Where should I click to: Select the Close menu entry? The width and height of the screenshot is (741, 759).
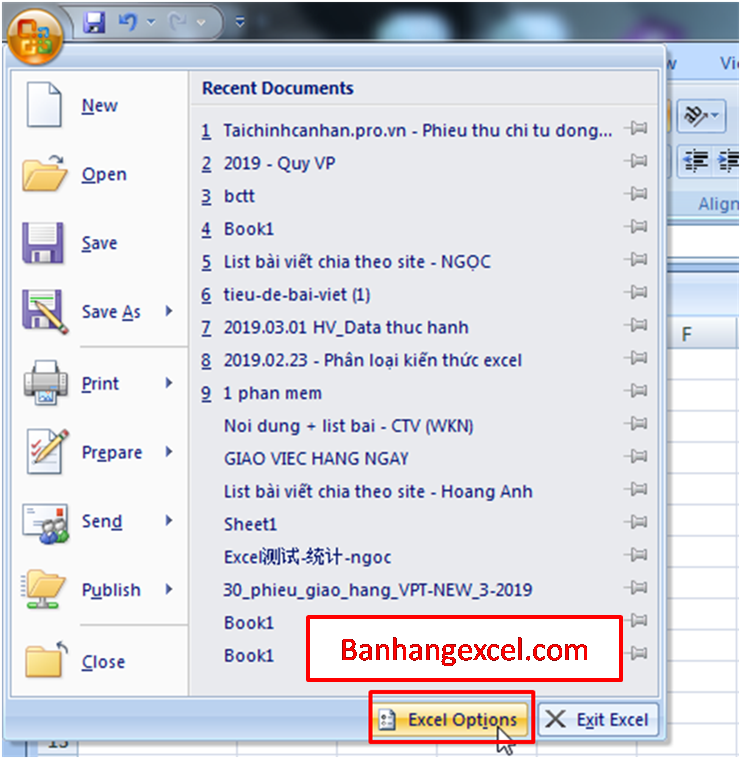103,662
